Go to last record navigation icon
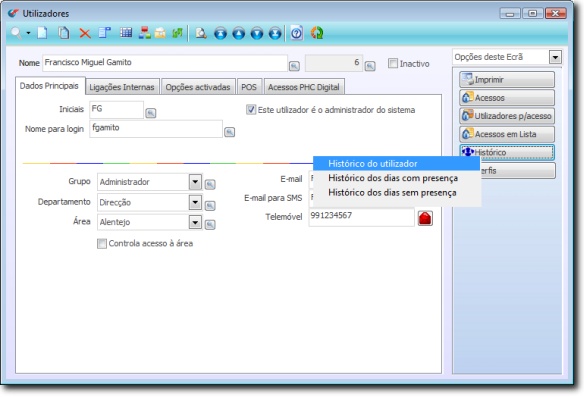Viewport: 584px width, 397px height. (275, 34)
